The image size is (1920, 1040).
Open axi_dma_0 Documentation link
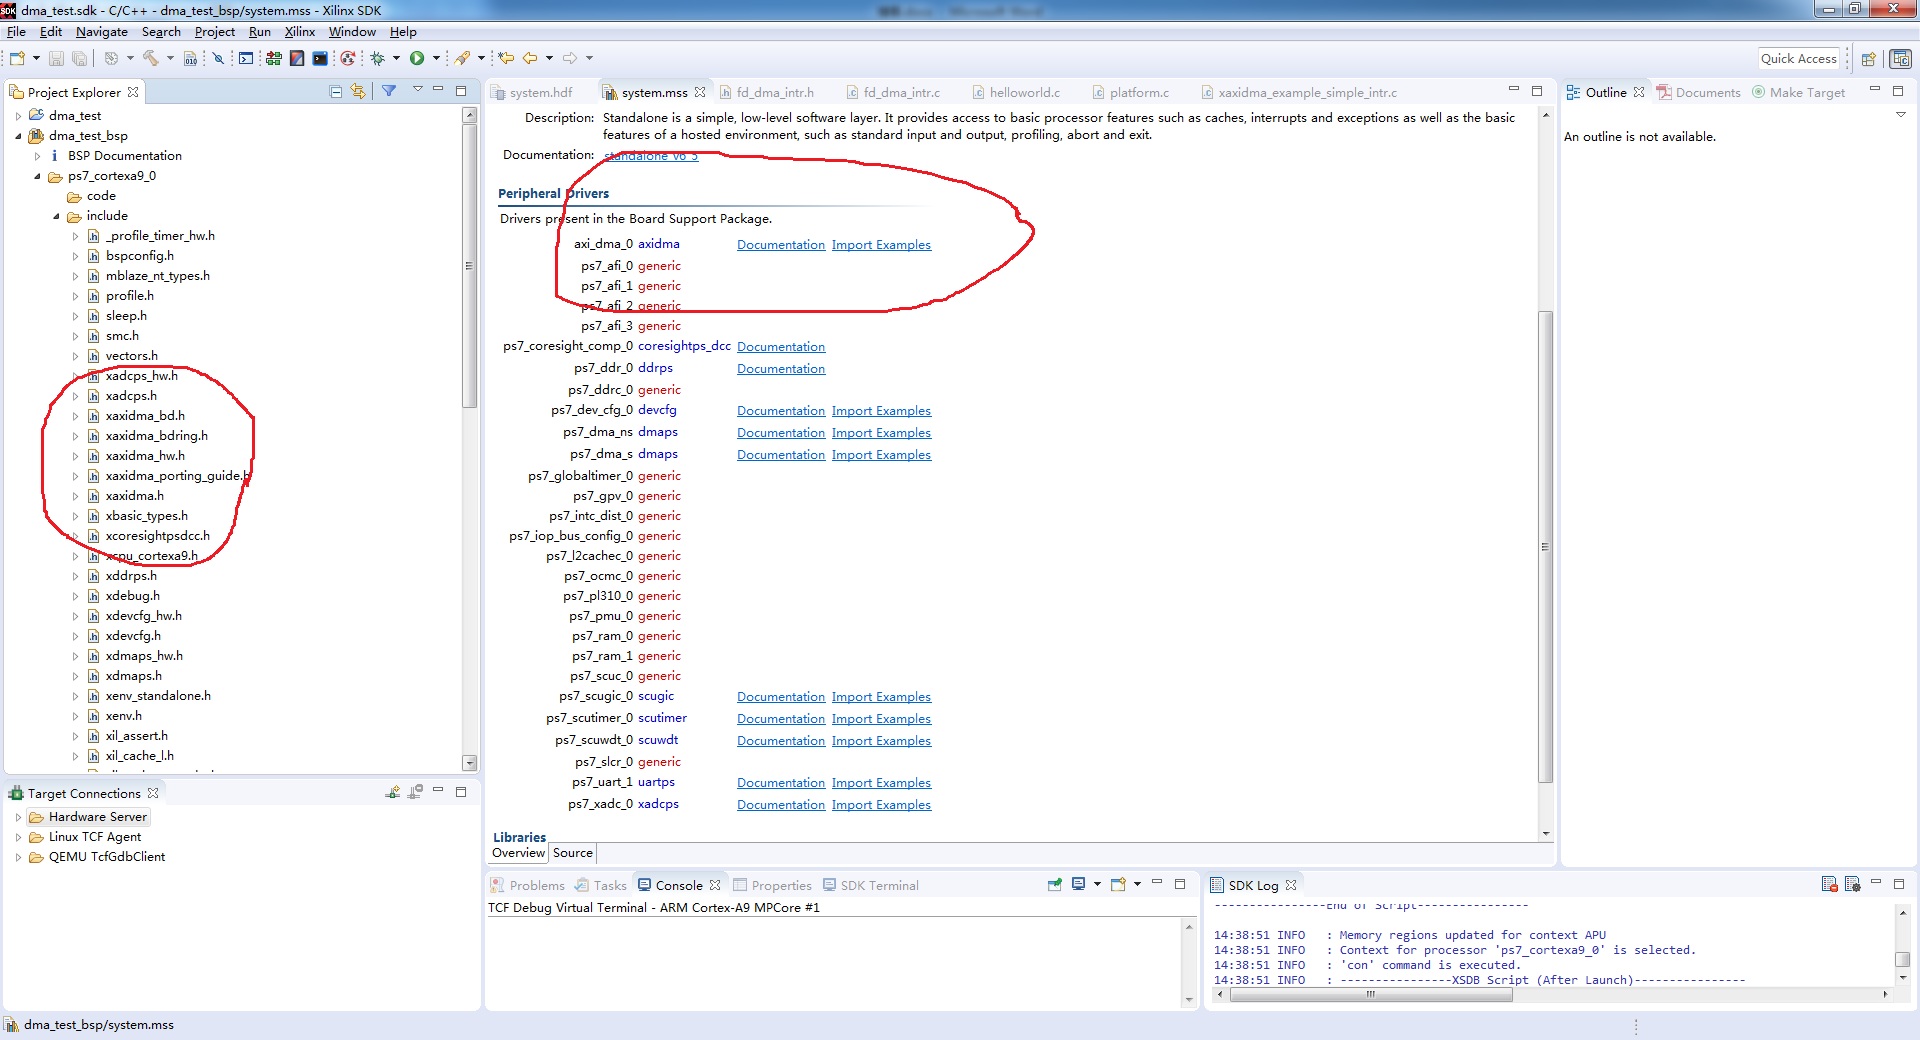coord(781,245)
